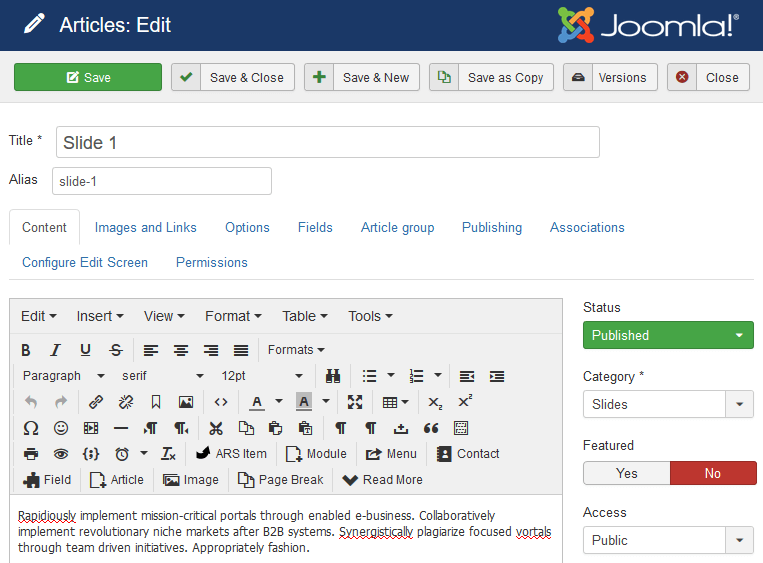The width and height of the screenshot is (763, 563).
Task: Insert a special character (omega icon)
Action: [31, 428]
